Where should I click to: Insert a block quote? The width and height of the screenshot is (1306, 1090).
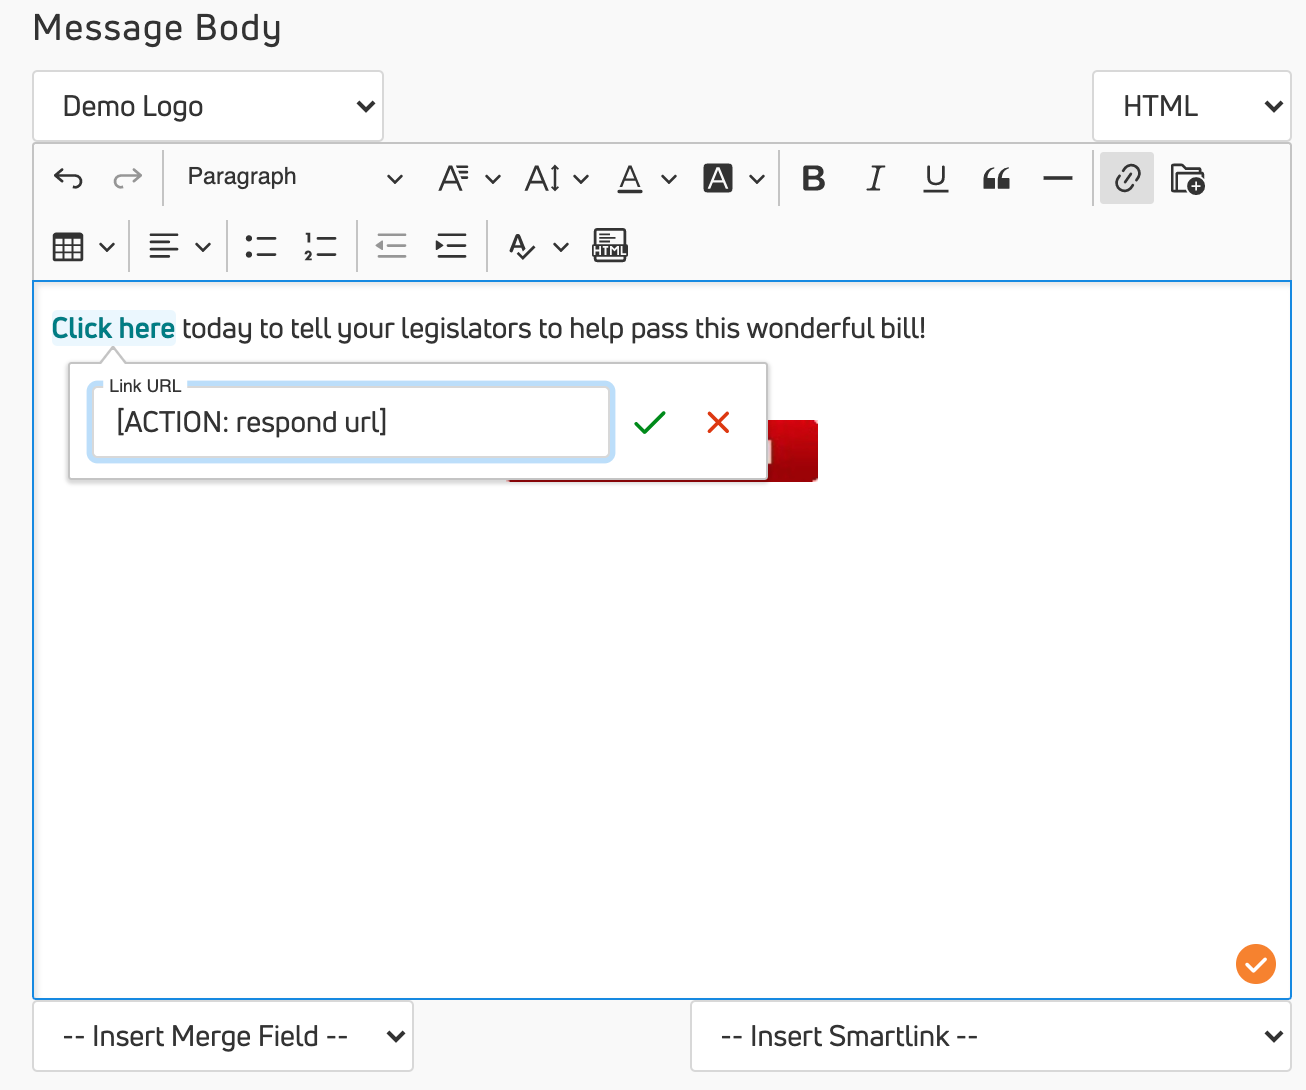tap(996, 178)
